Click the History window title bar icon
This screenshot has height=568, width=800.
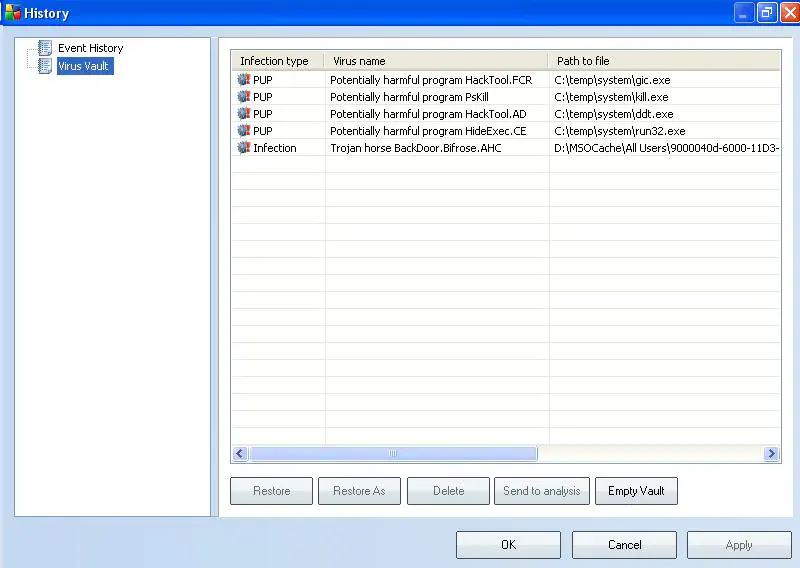click(x=12, y=13)
